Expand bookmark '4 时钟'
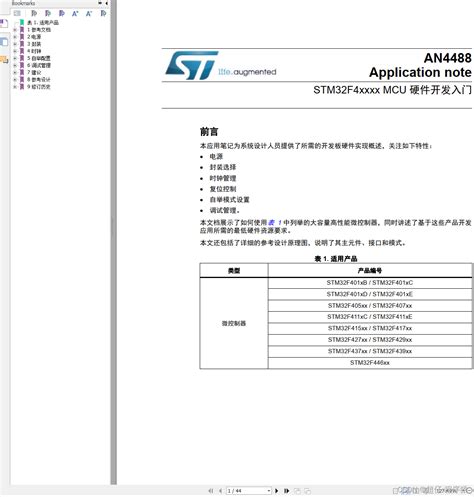The width and height of the screenshot is (474, 497). click(x=15, y=51)
